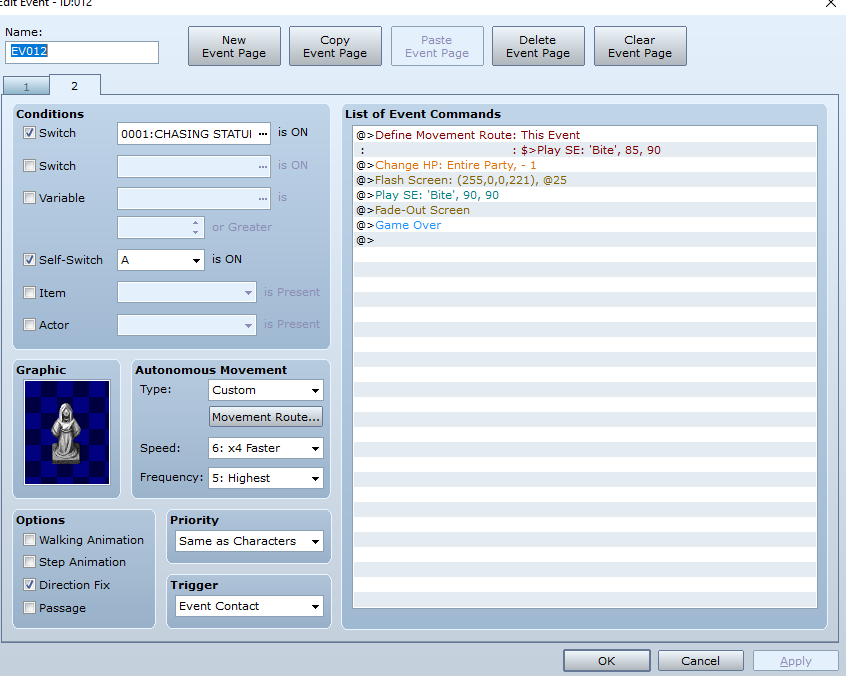The width and height of the screenshot is (846, 676).
Task: Check the Passage option
Action: 30,608
